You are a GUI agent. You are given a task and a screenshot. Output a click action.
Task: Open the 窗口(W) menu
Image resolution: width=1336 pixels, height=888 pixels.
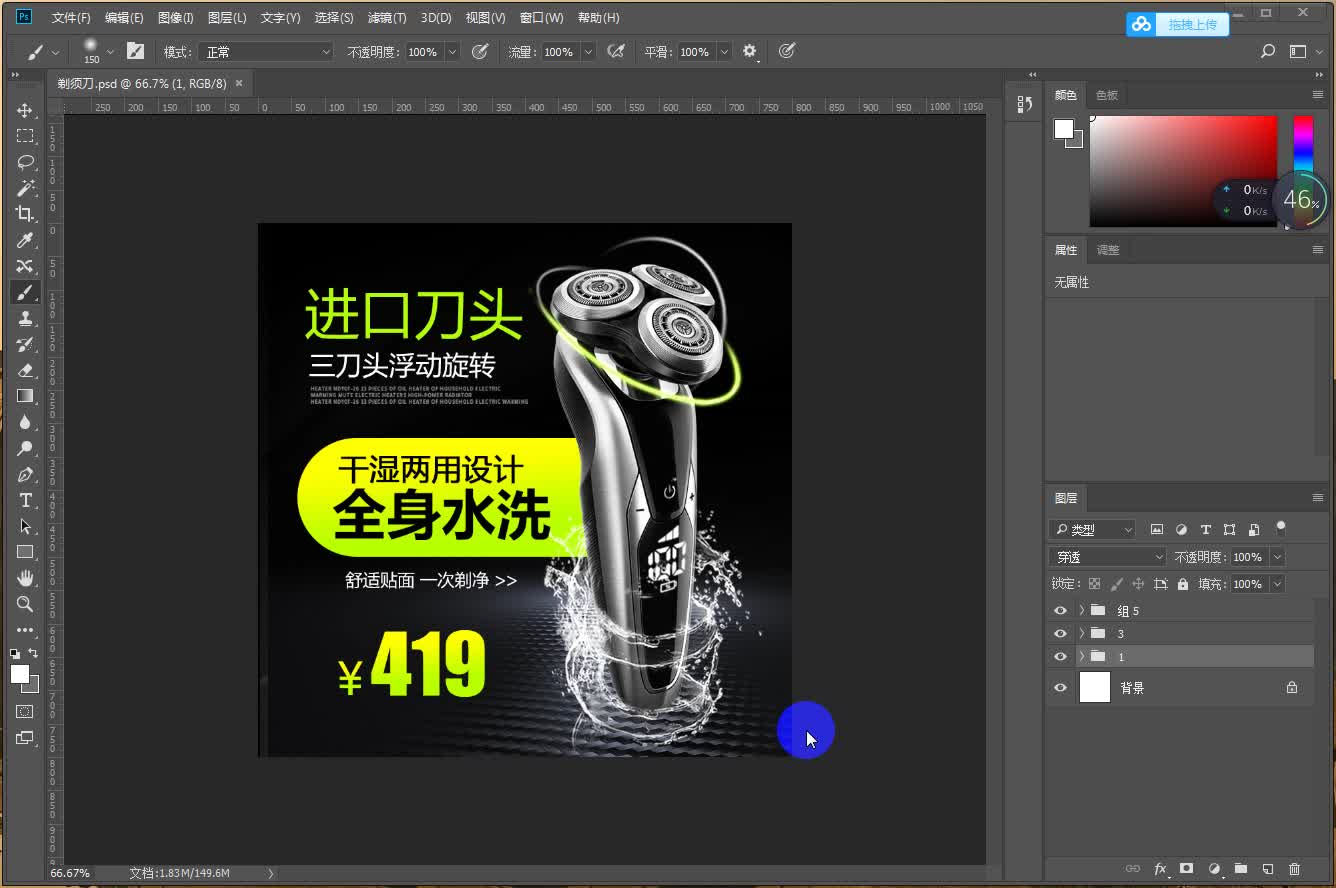[x=541, y=18]
